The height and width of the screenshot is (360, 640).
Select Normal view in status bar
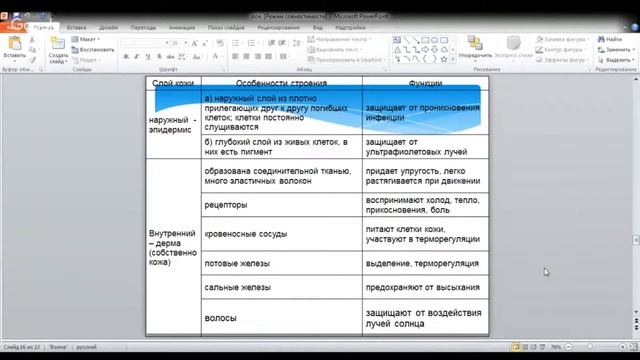click(516, 347)
